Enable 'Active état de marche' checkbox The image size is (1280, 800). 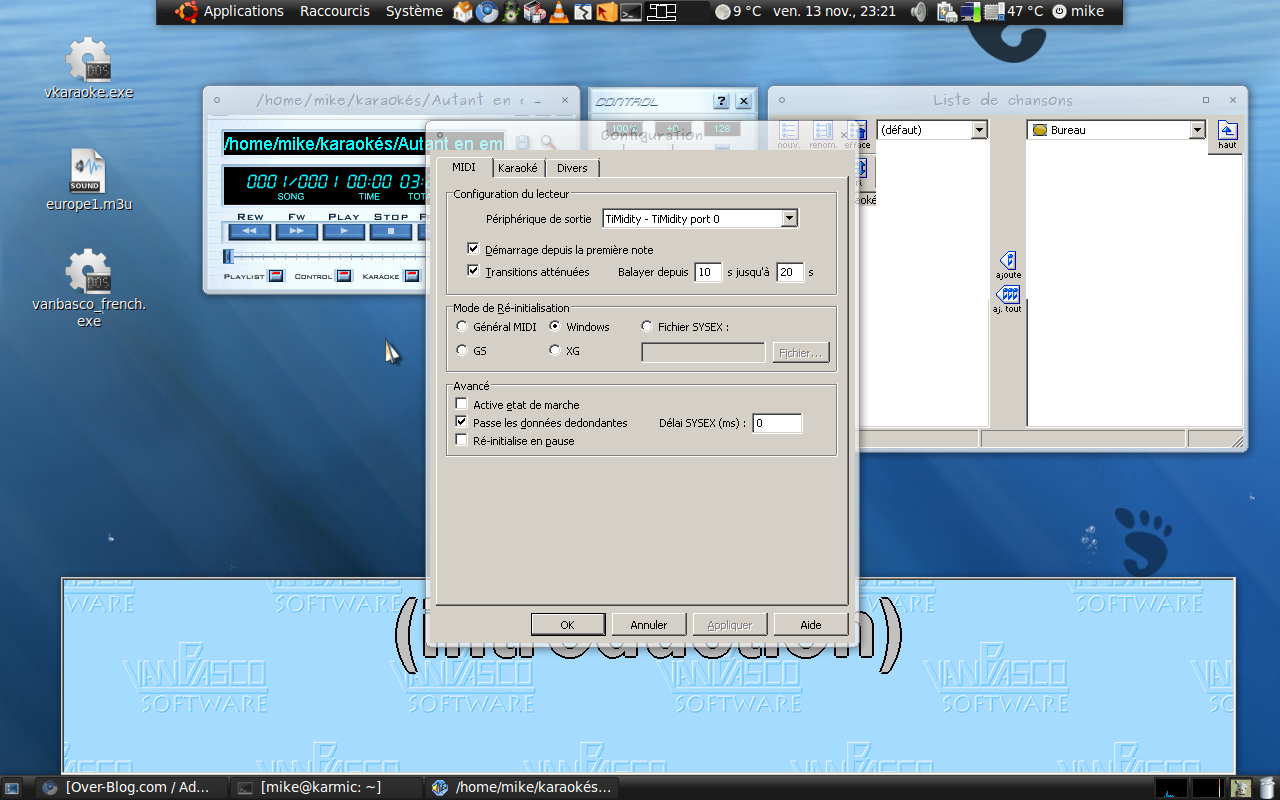461,404
